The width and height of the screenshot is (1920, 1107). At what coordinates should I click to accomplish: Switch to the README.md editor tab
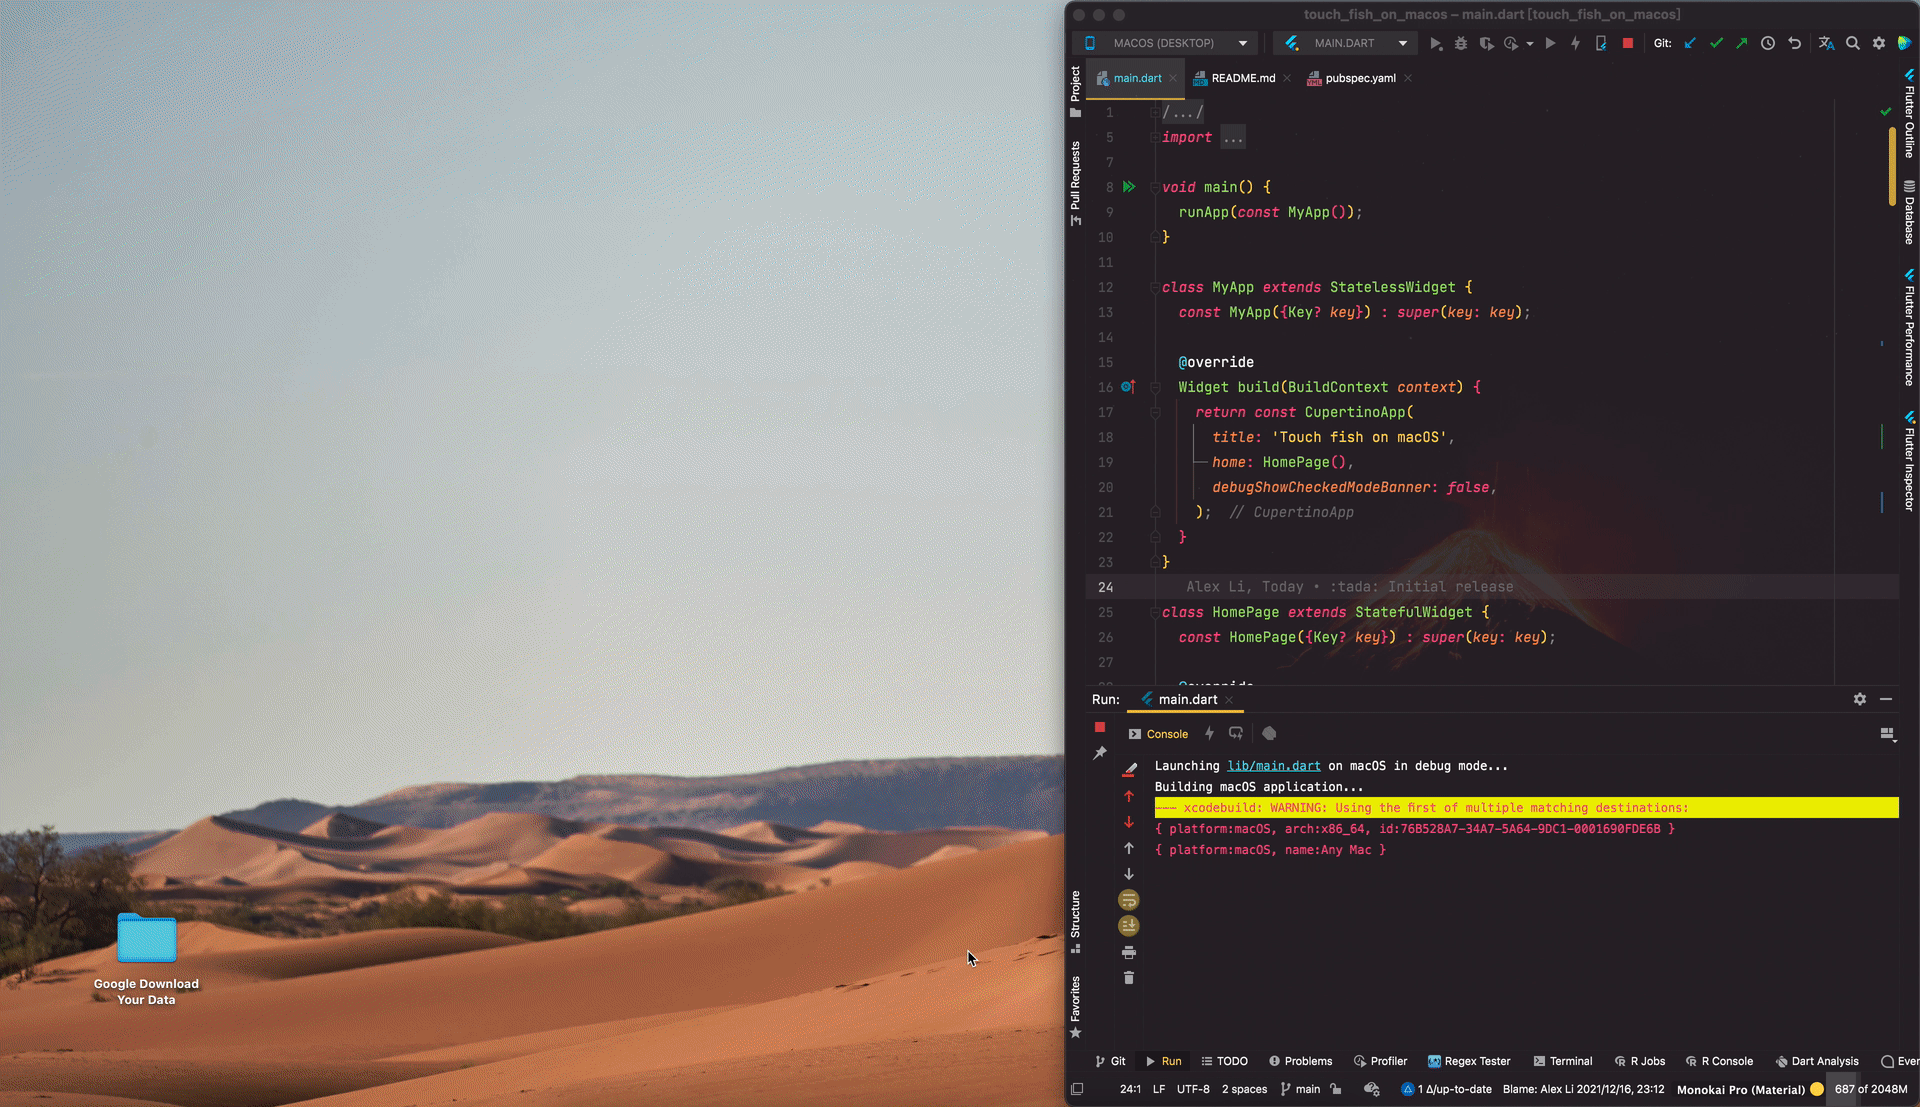tap(1242, 78)
